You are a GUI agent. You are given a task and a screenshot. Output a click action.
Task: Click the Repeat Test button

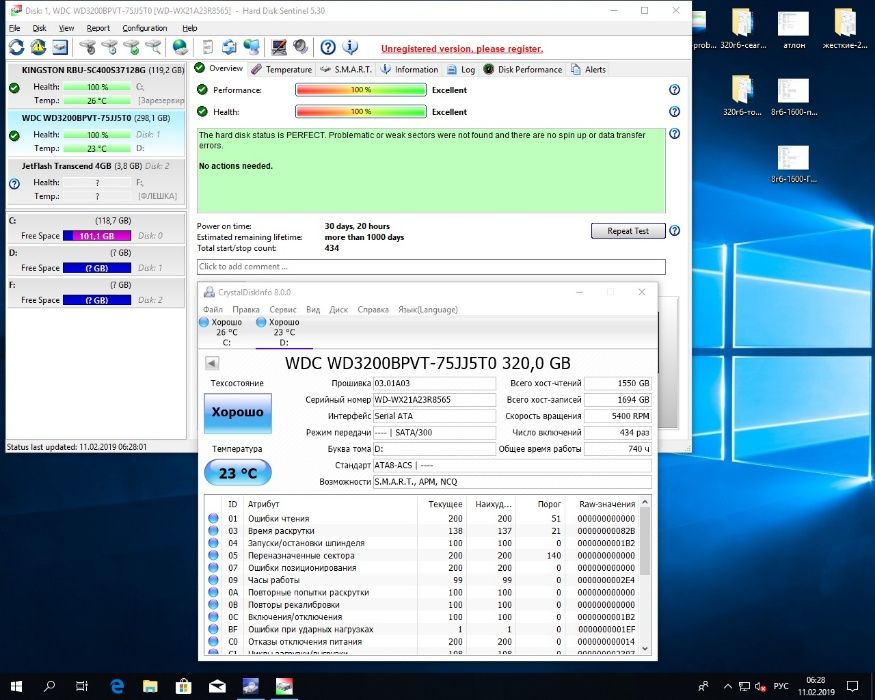628,231
